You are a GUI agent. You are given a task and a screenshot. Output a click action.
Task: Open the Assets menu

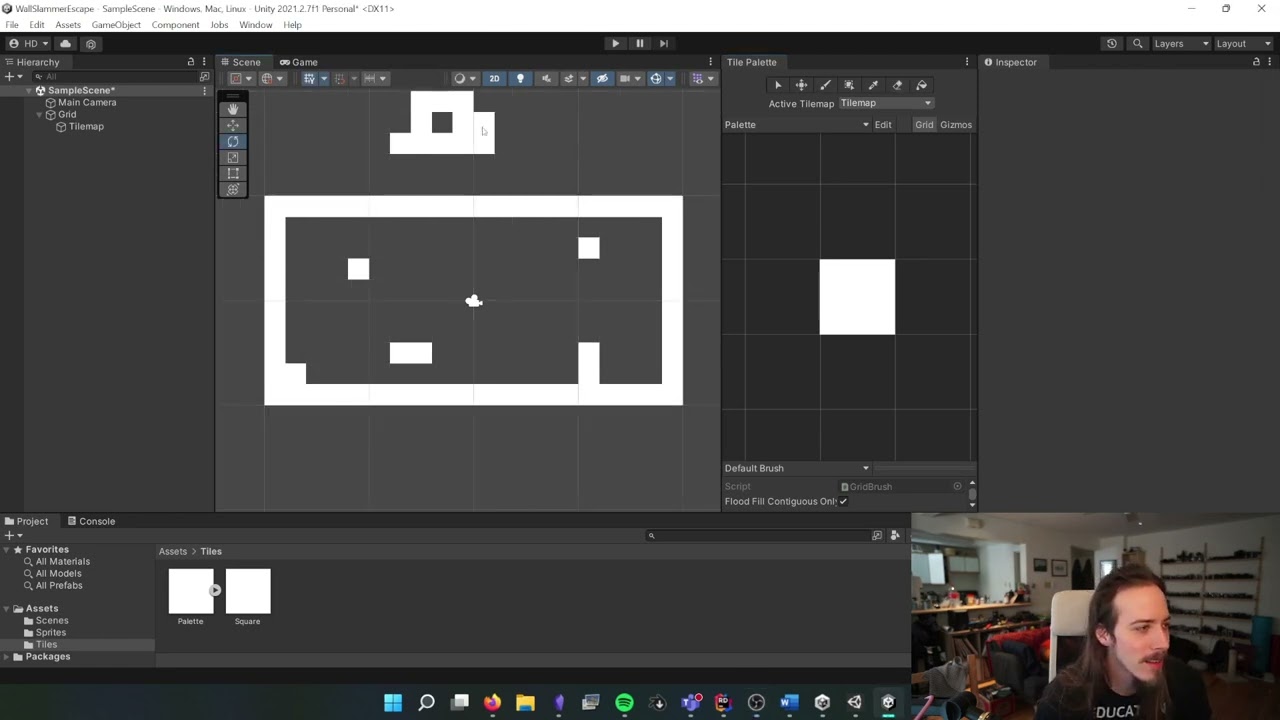click(68, 25)
